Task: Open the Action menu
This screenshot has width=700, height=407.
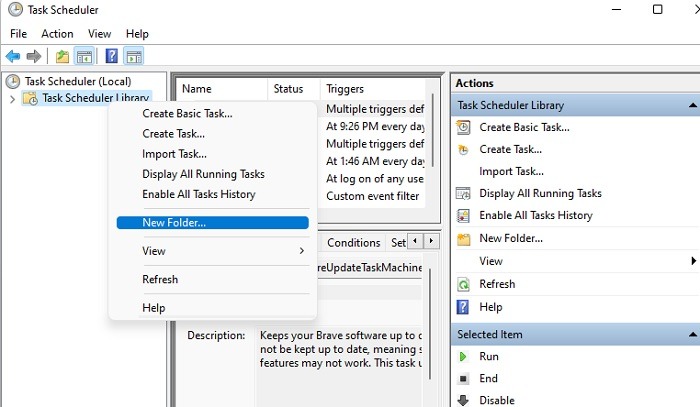Action: 57,34
